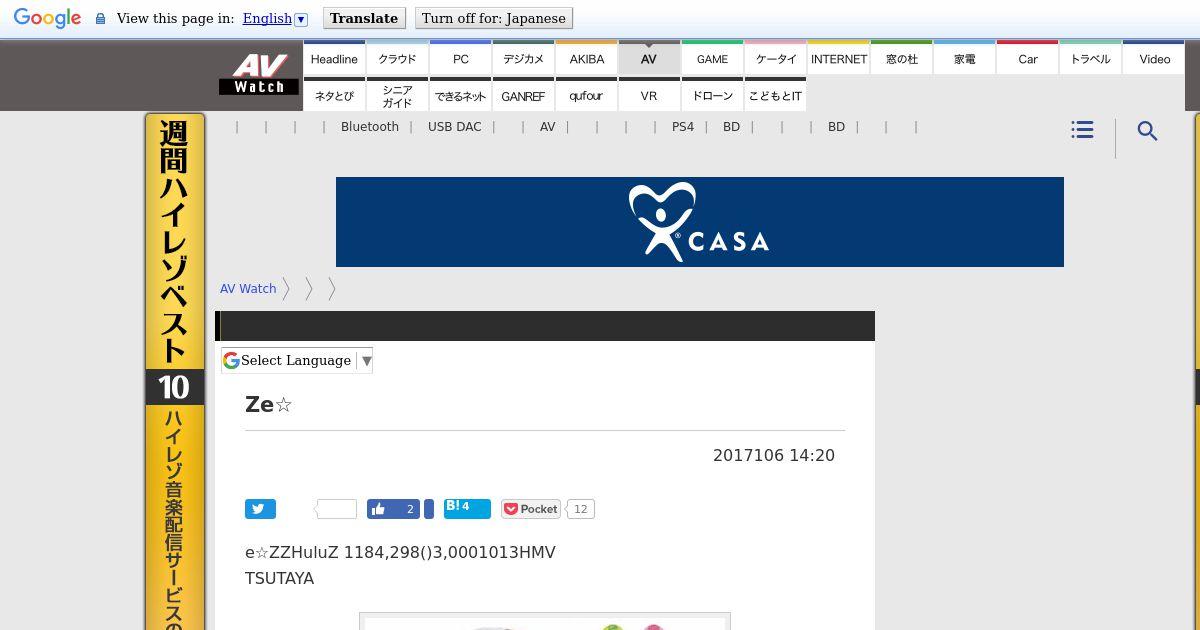Click the USB DAC topic link
Image resolution: width=1200 pixels, height=630 pixels.
[x=455, y=127]
